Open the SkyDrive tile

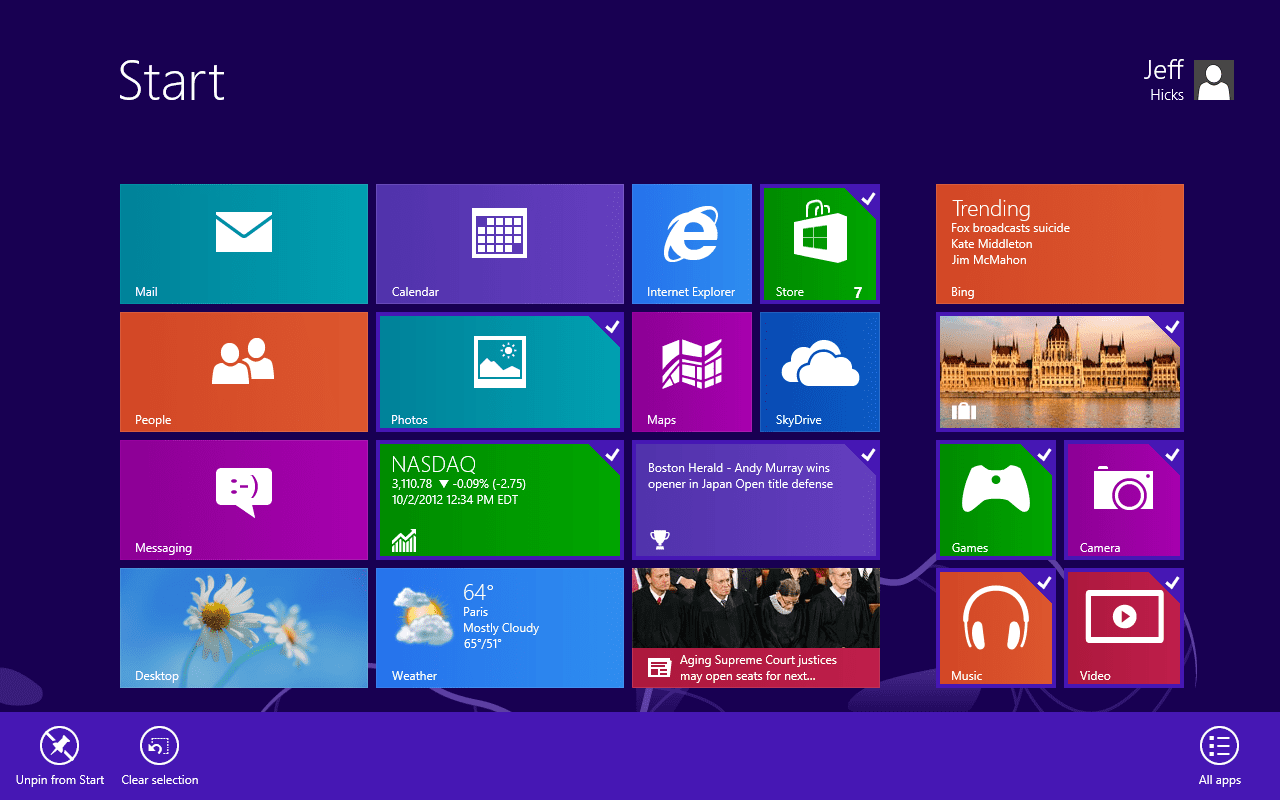pos(820,372)
